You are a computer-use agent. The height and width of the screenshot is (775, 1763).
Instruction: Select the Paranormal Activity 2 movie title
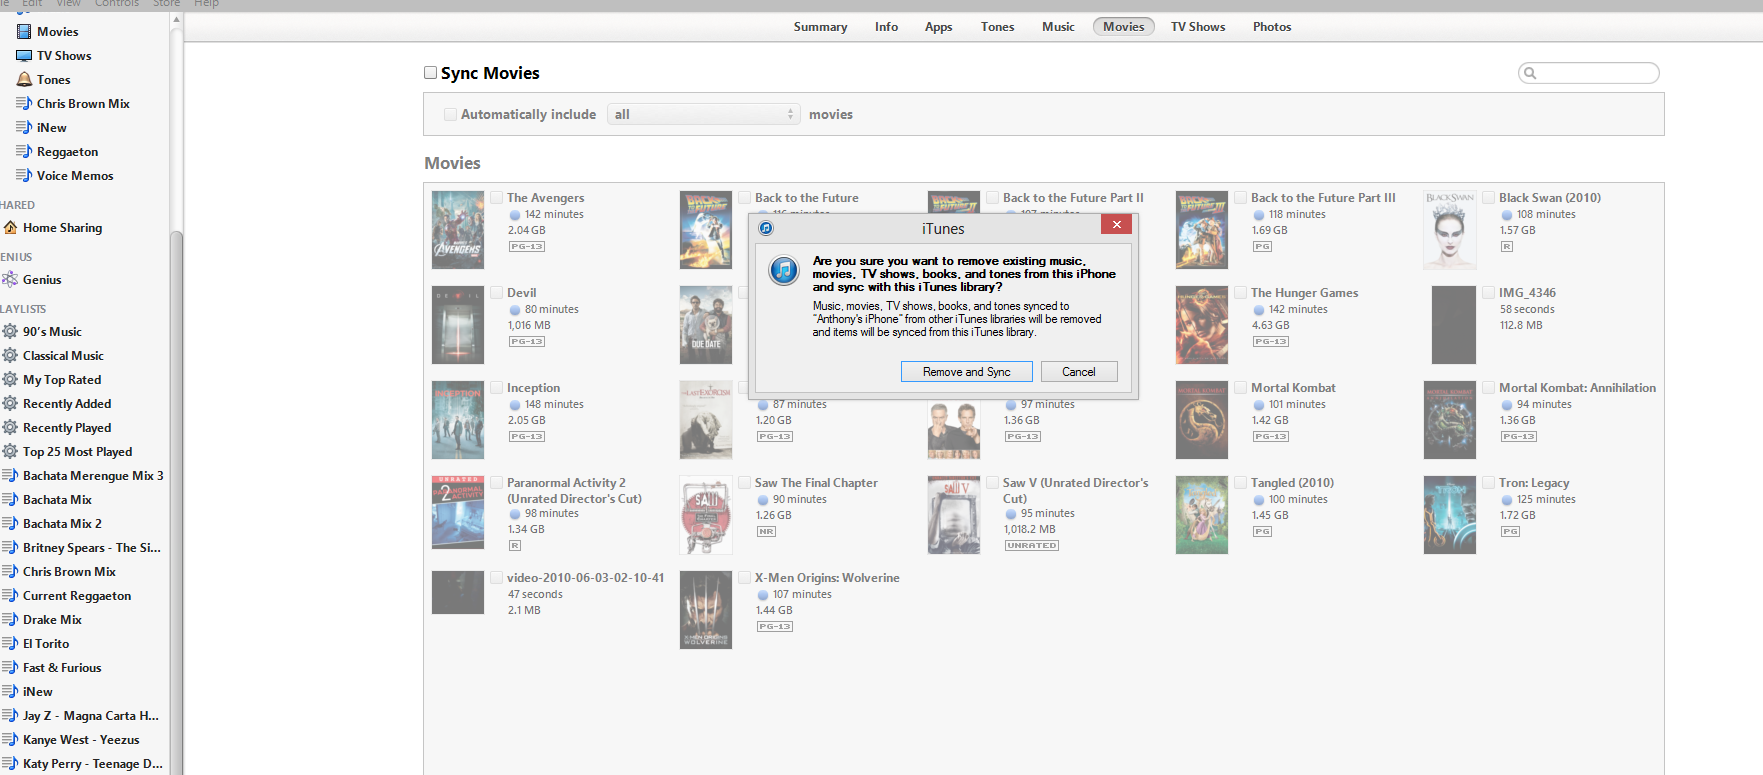pyautogui.click(x=574, y=490)
